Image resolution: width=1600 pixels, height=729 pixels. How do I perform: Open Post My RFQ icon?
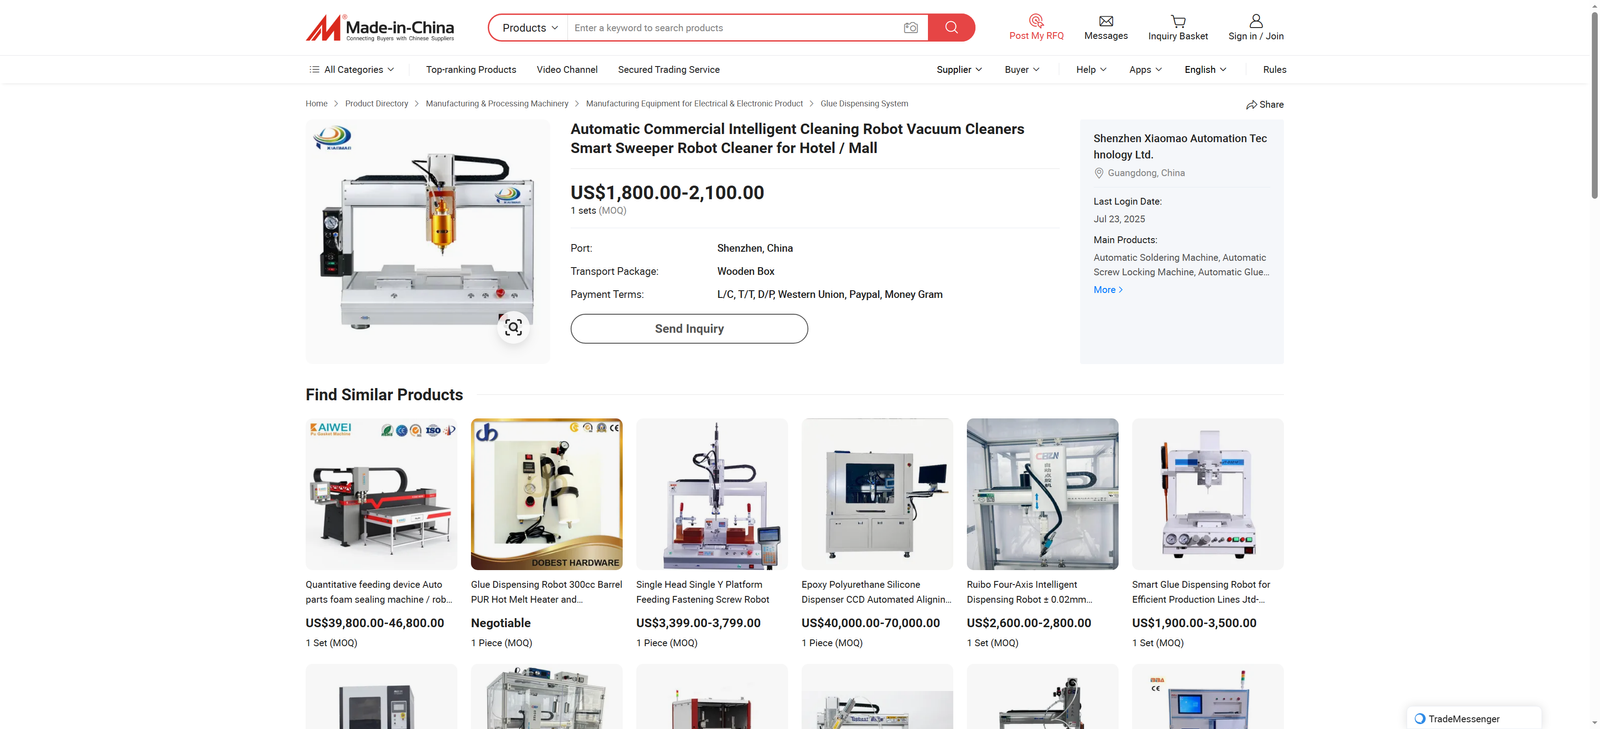1036,21
